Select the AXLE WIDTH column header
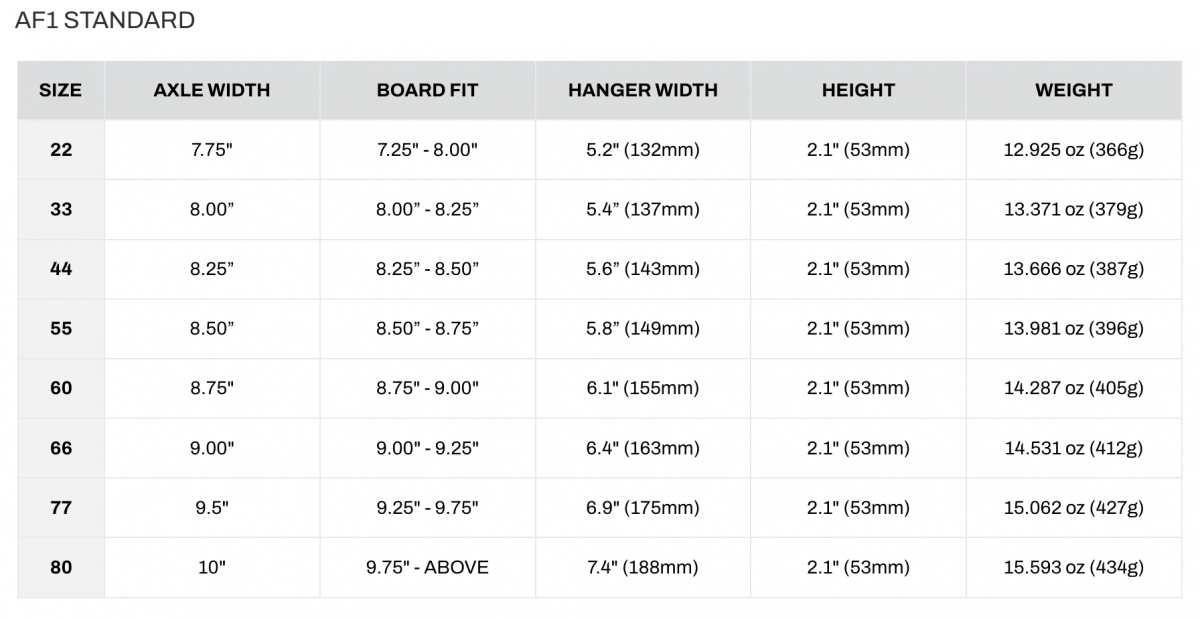This screenshot has width=1200, height=621. coord(212,90)
